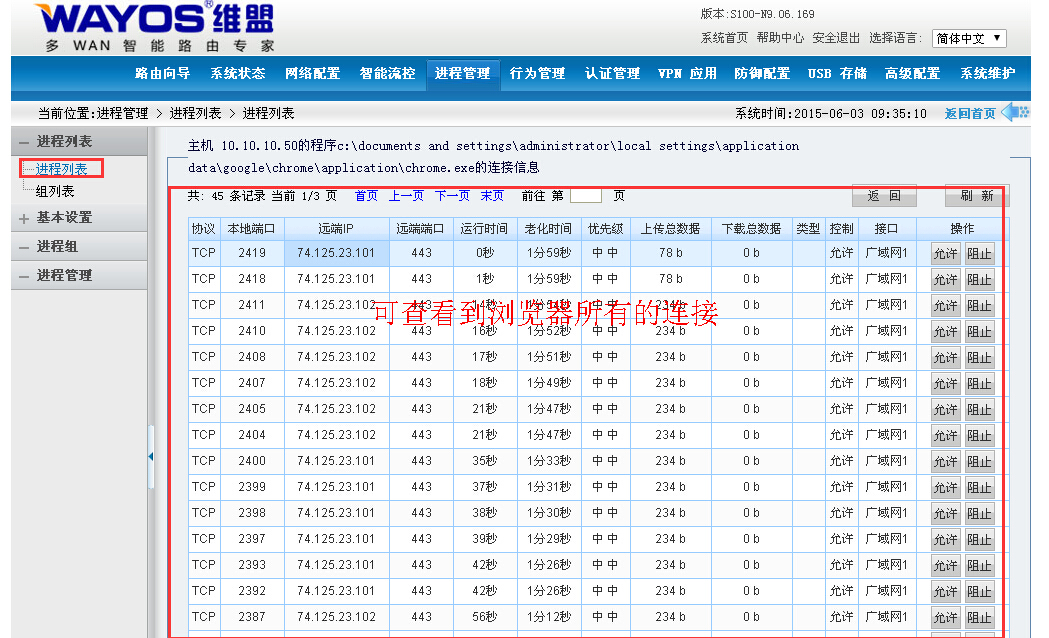Click the blue return-home arrow icon
This screenshot has height=638, width=1049.
[1016, 112]
